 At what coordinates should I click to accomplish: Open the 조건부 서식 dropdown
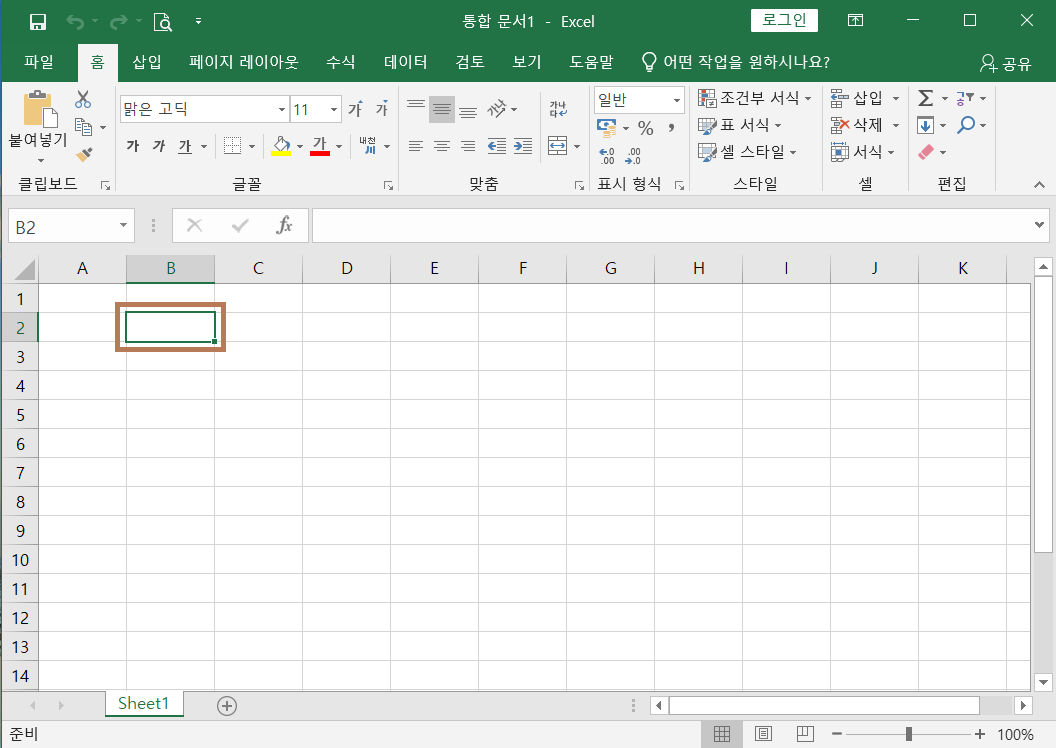(x=754, y=98)
